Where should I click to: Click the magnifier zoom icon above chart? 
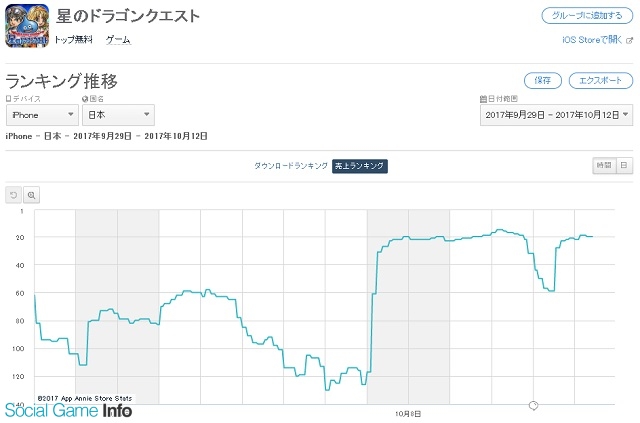[x=31, y=195]
